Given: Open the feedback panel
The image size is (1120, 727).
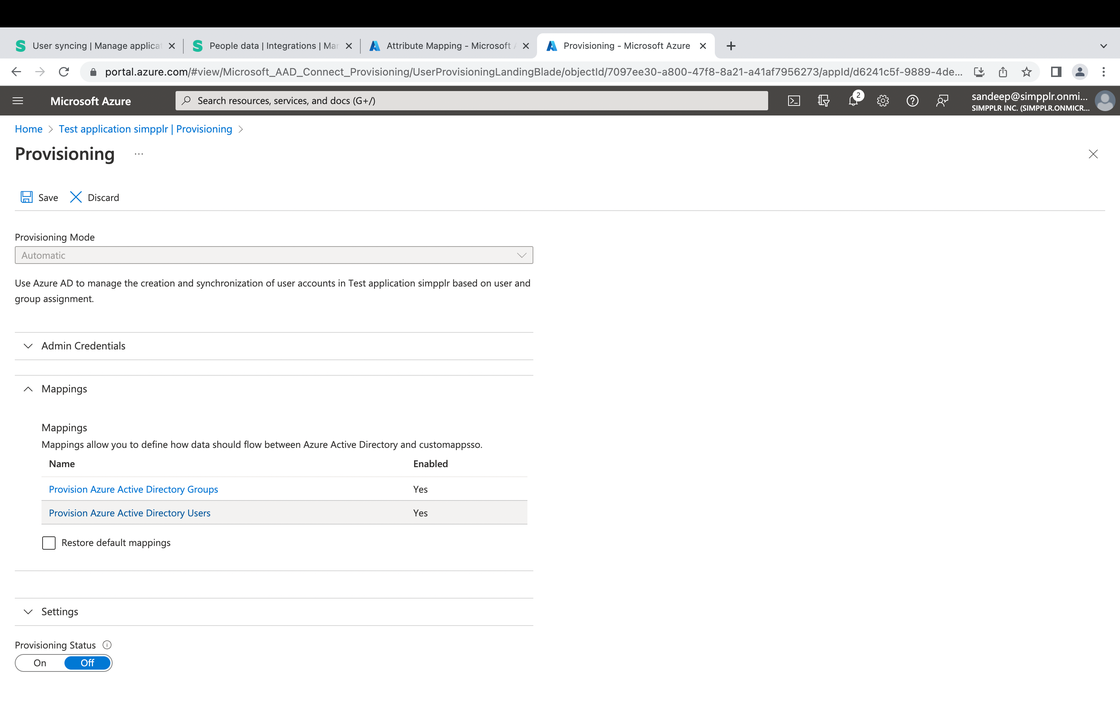Looking at the screenshot, I should coord(941,100).
